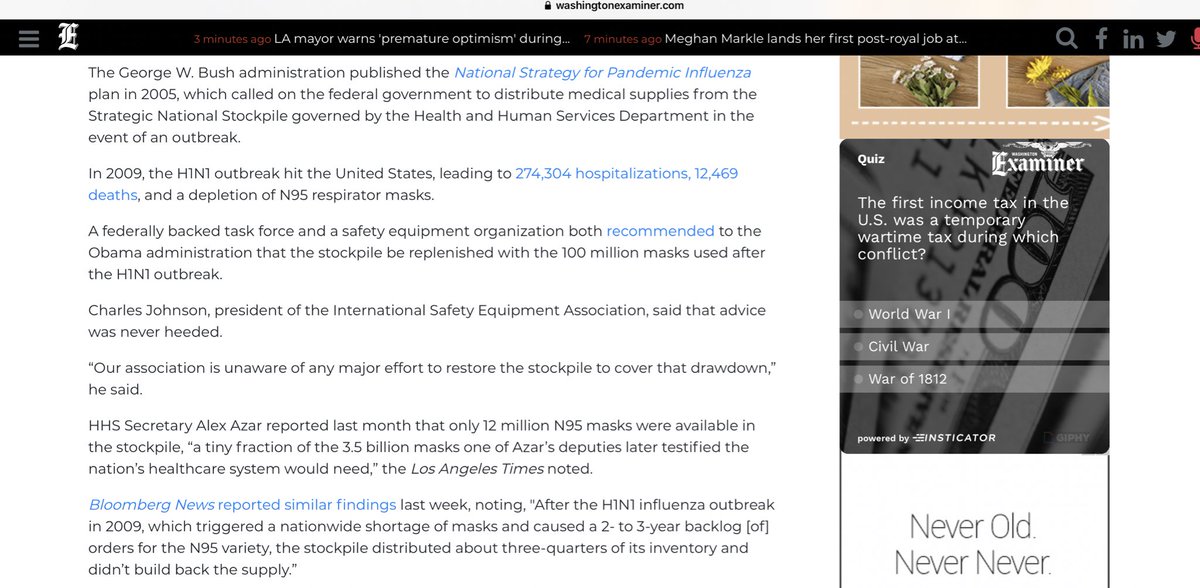Visit Washington Examiner's Facebook page icon
Screen dimensions: 1200x588
[x=1101, y=39]
